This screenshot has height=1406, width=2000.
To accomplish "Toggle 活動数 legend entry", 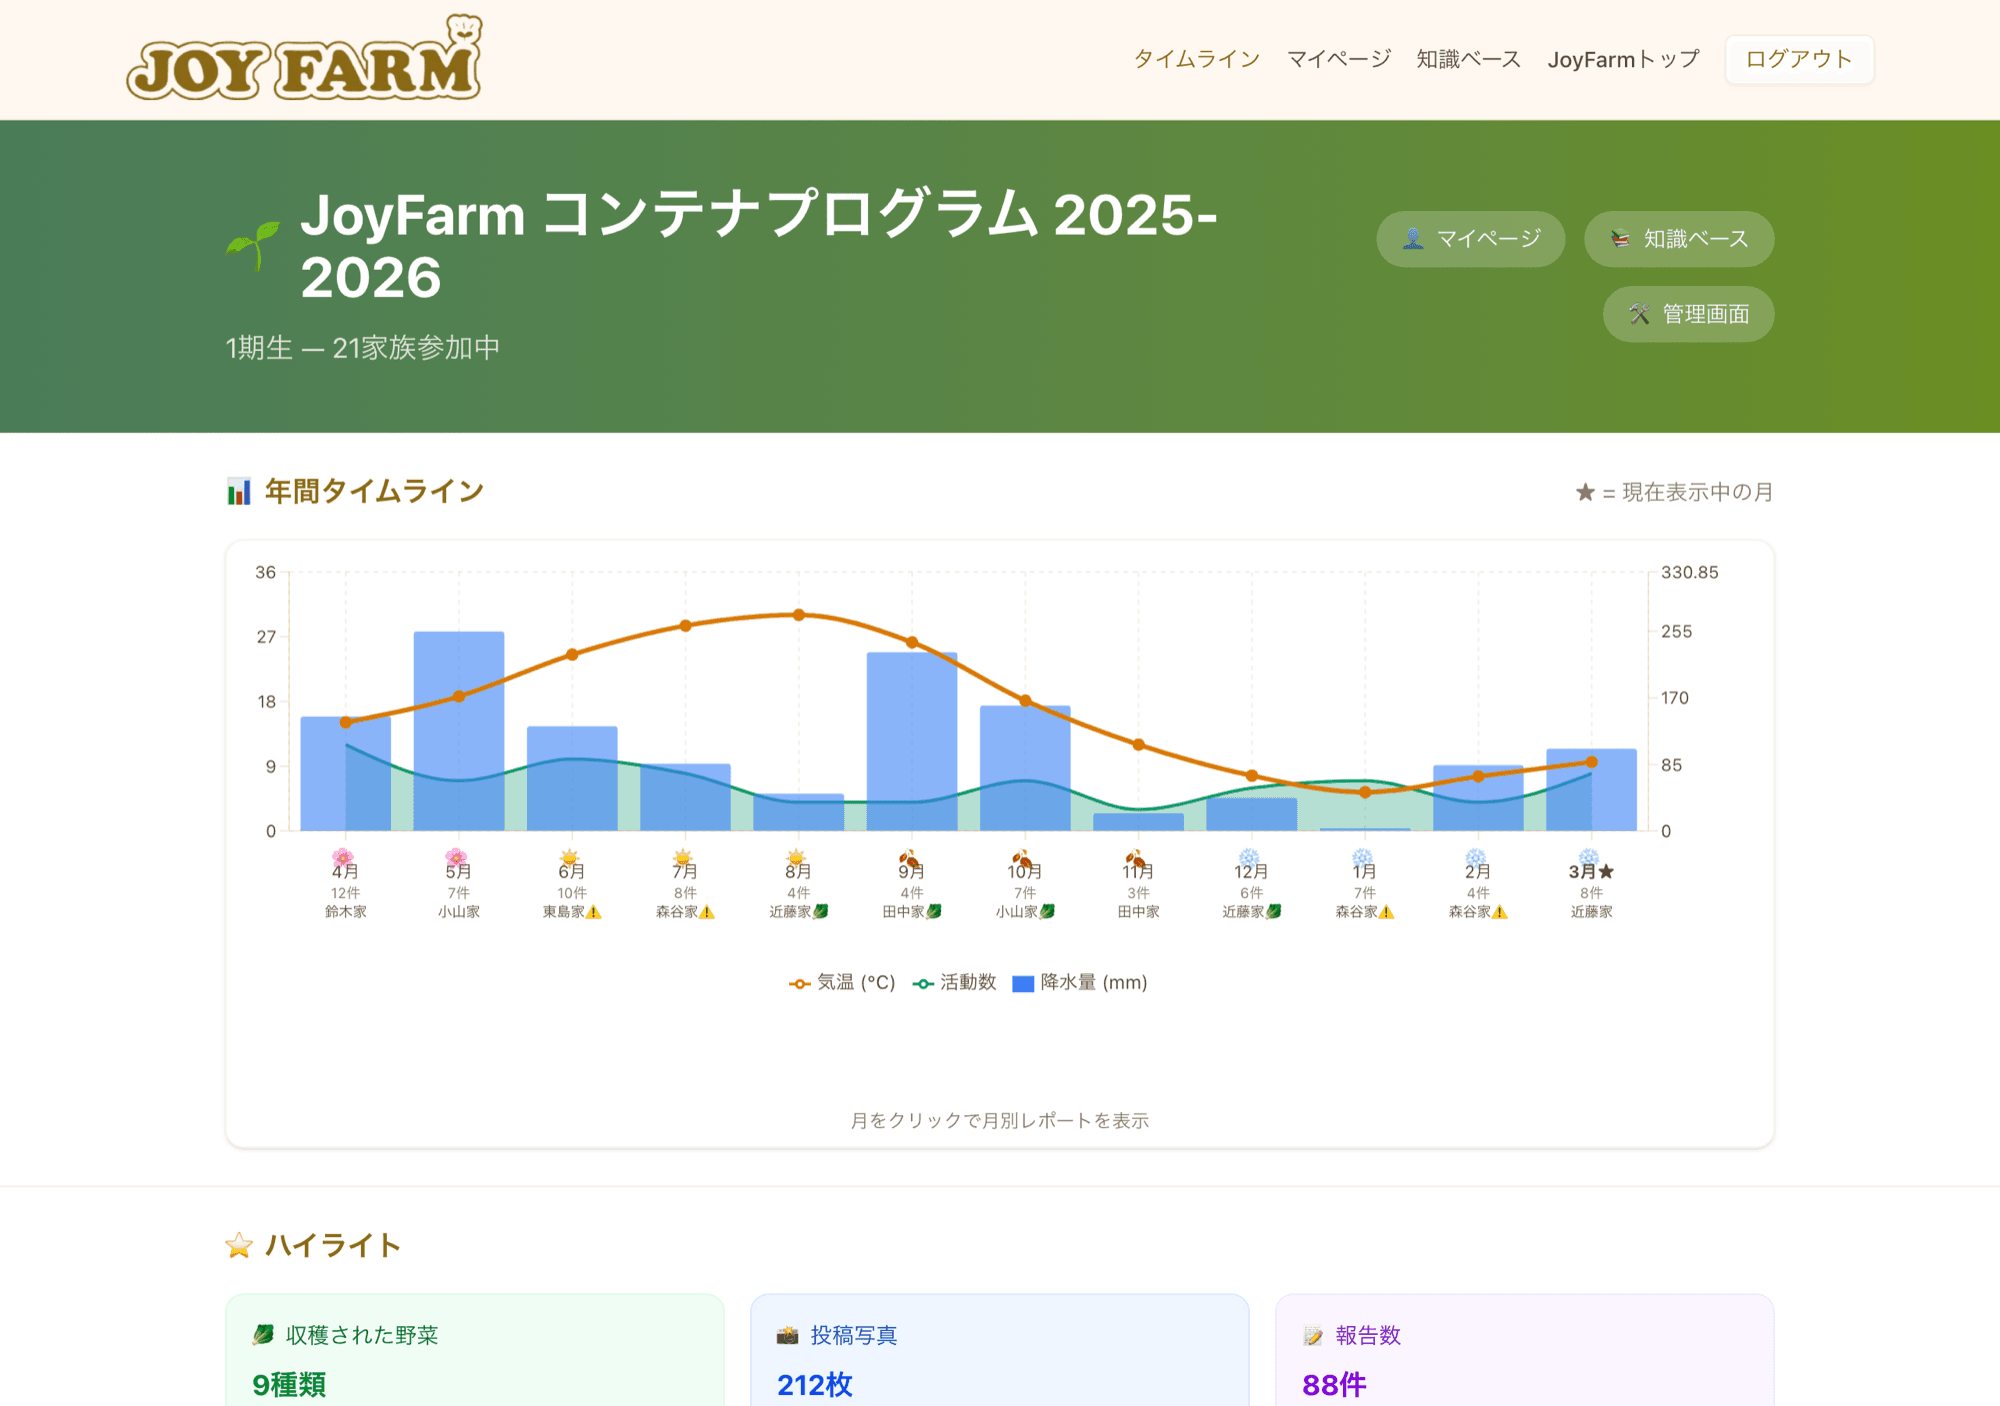I will pyautogui.click(x=954, y=983).
